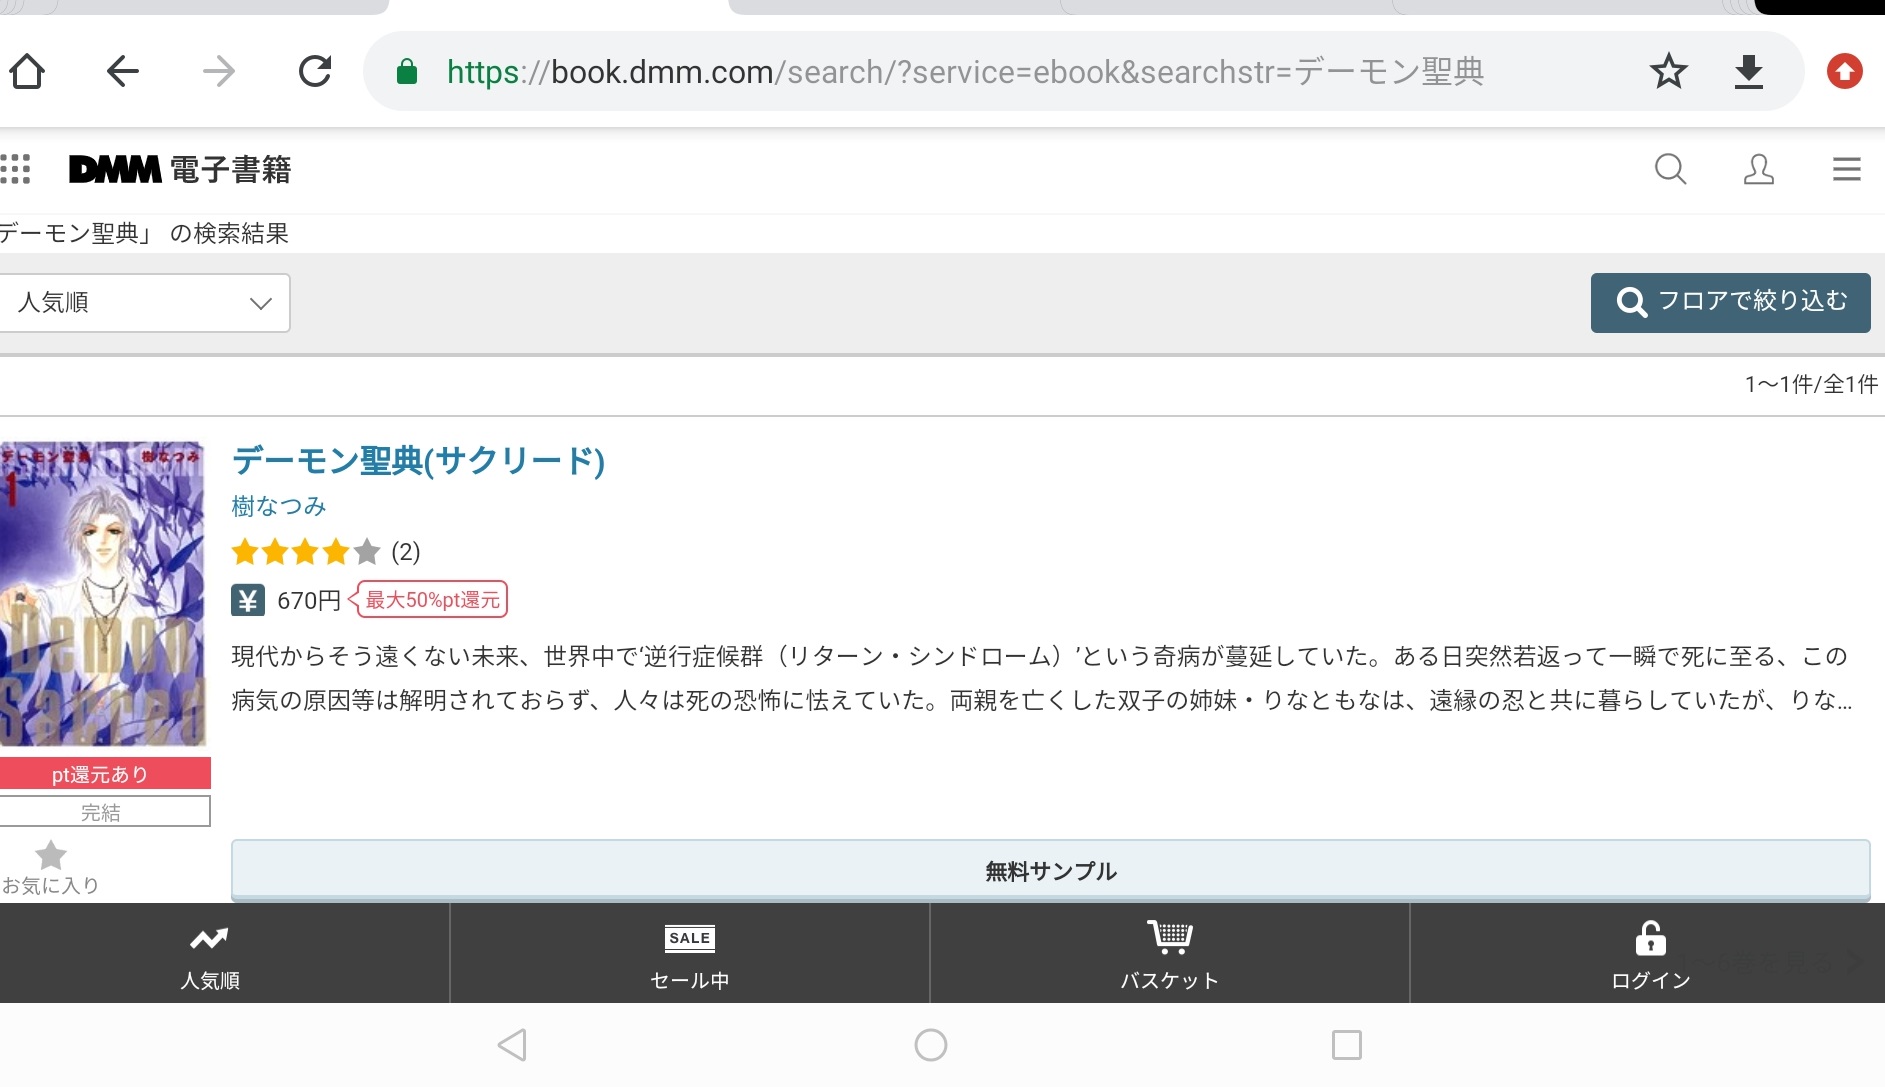The image size is (1885, 1087).
Task: Open site search with the magnifier icon
Action: point(1670,169)
